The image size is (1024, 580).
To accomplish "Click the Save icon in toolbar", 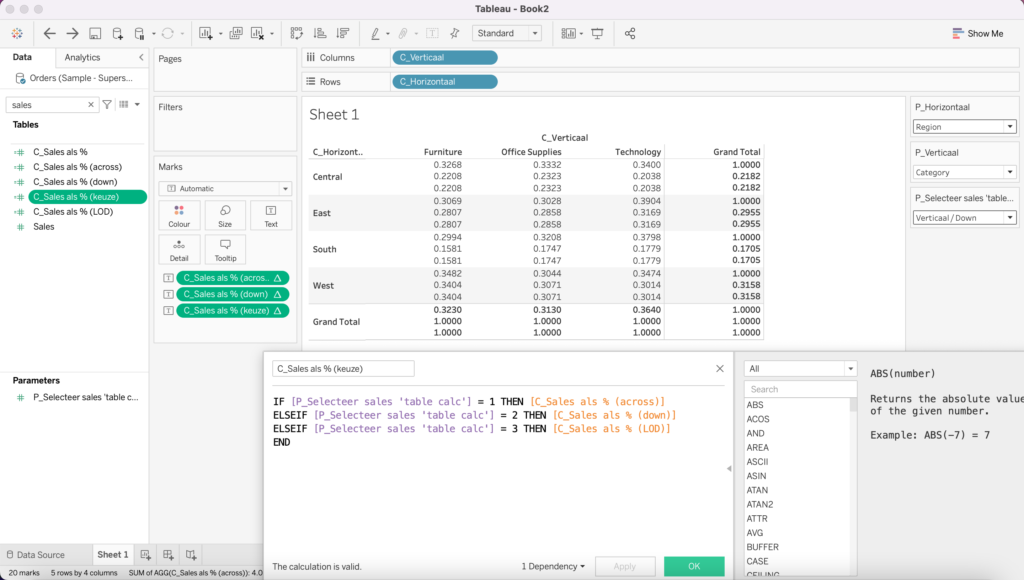I will click(95, 33).
